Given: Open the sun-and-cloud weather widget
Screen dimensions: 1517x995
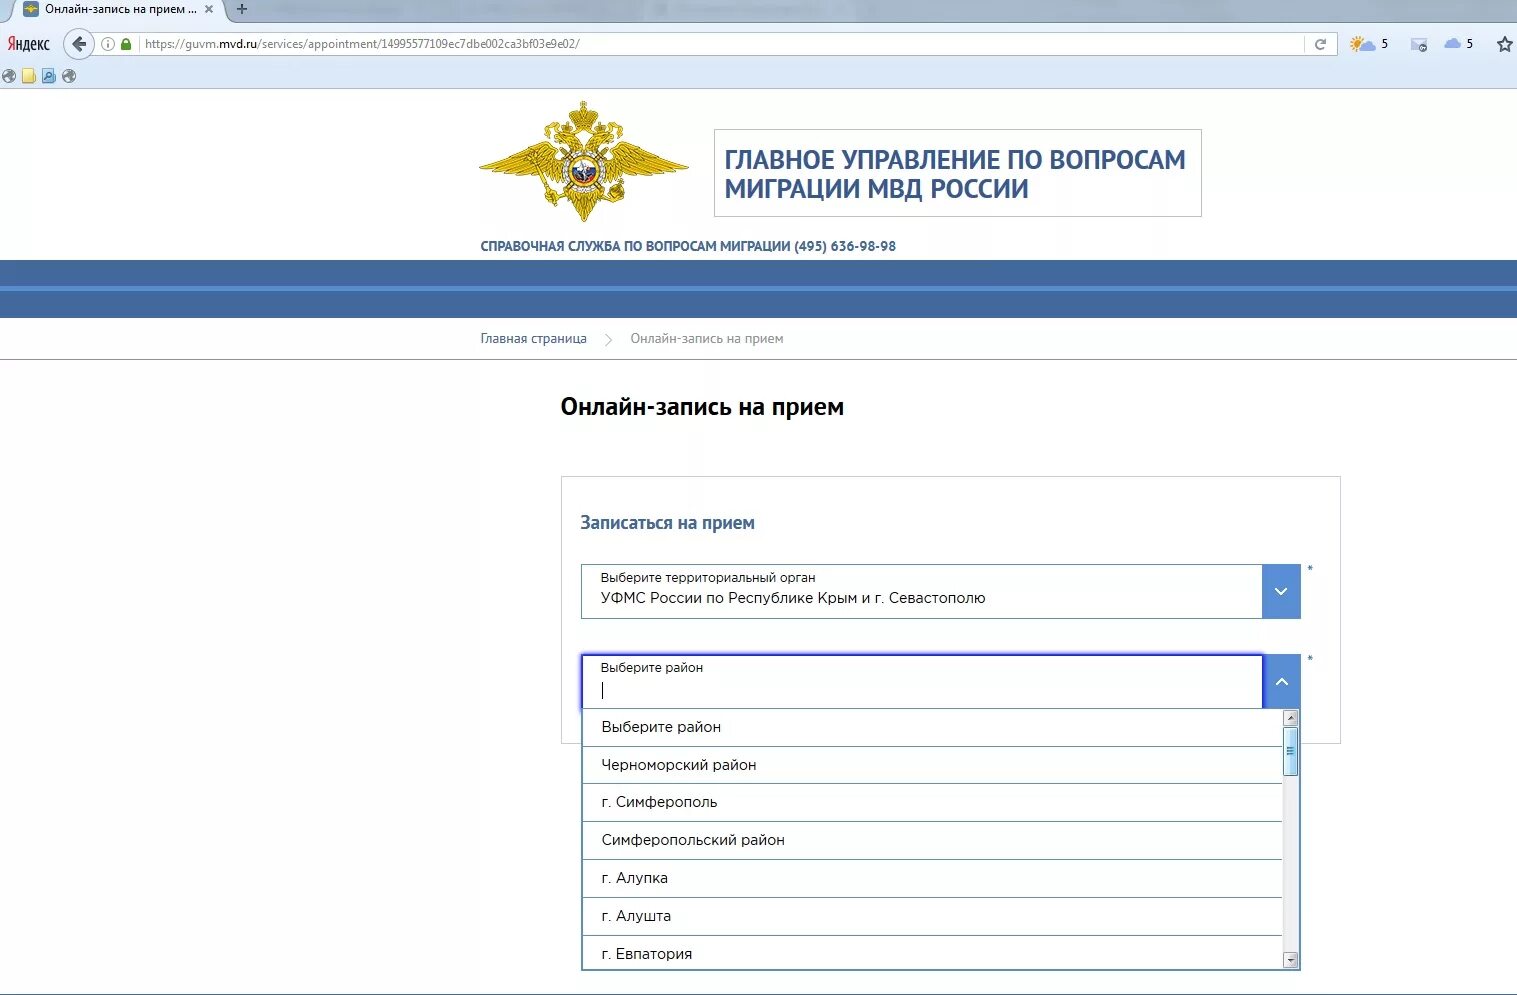Looking at the screenshot, I should 1369,44.
